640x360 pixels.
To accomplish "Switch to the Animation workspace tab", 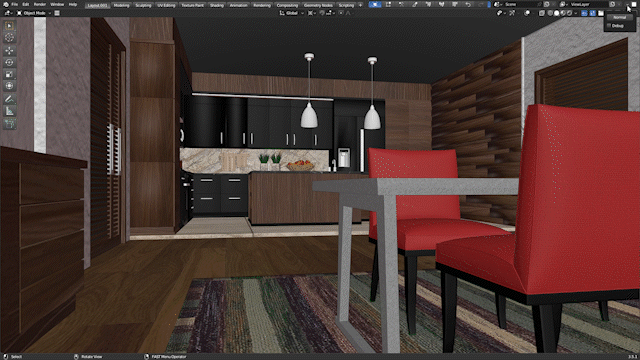I will (x=238, y=5).
